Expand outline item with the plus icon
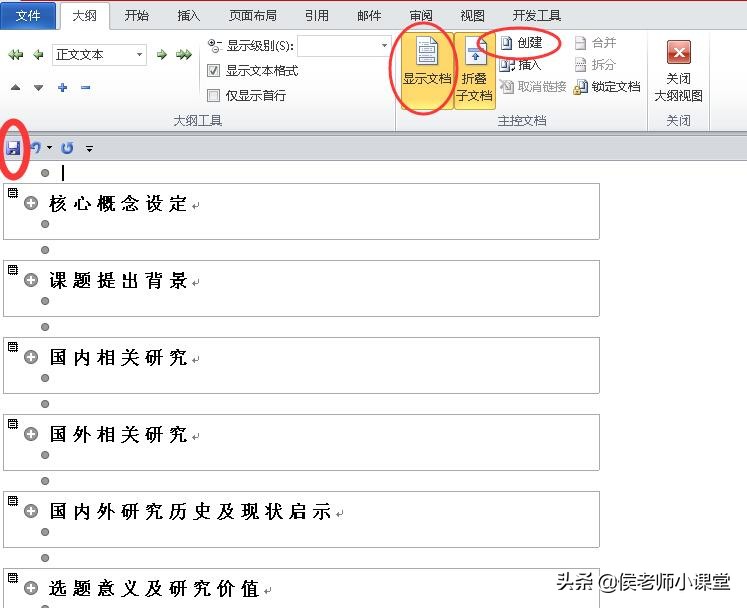The height and width of the screenshot is (608, 747). [62, 88]
